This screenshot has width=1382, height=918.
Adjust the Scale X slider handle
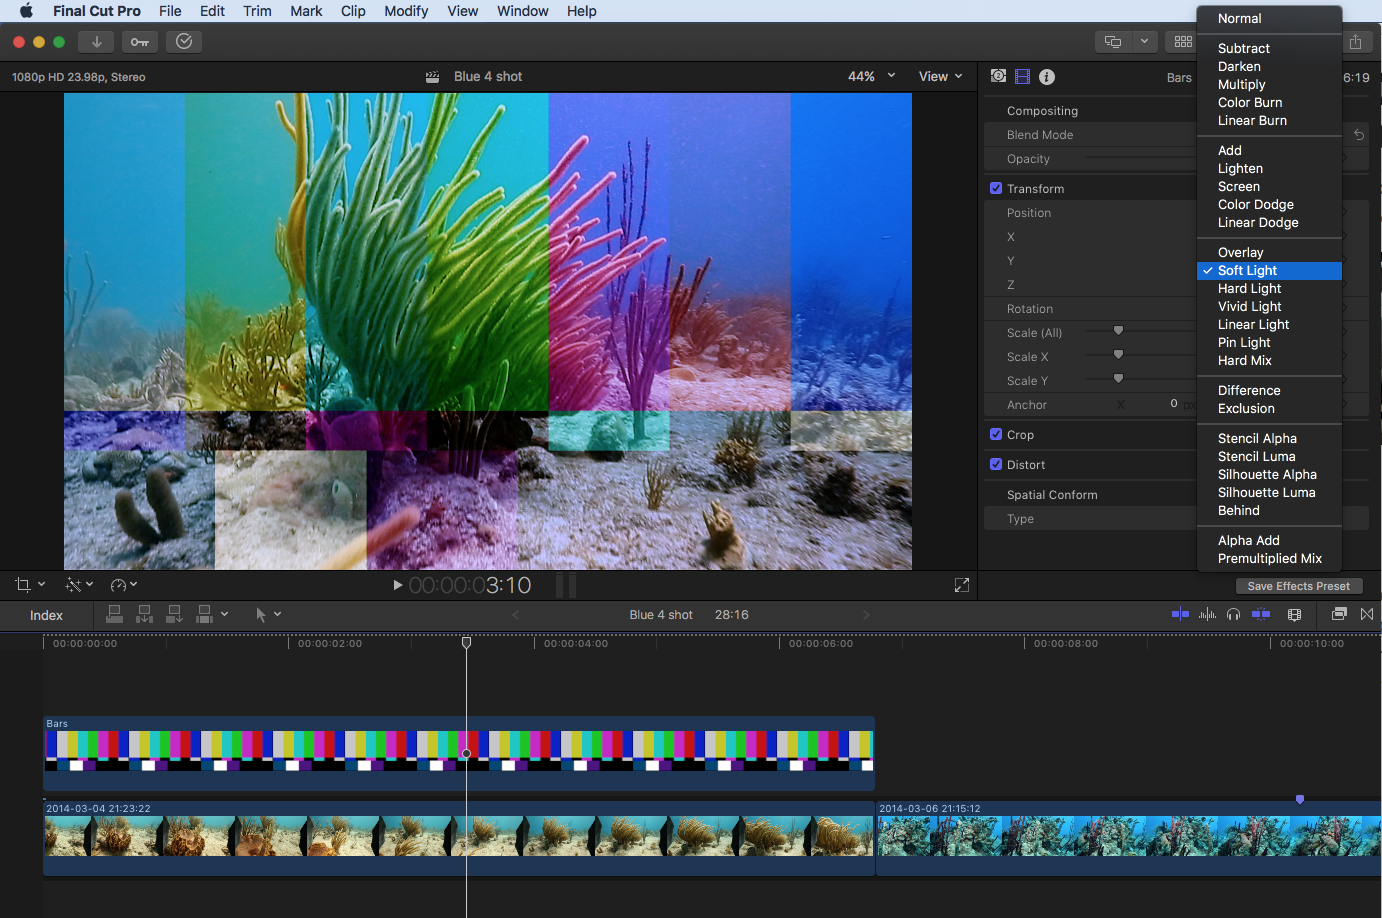coord(1118,354)
